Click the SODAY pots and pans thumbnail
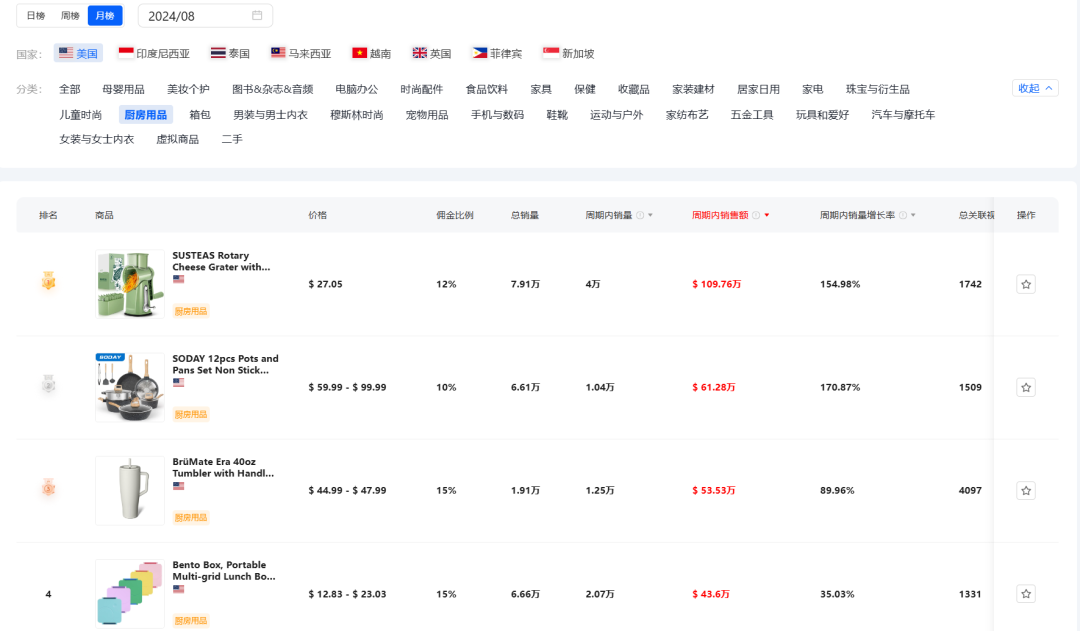The width and height of the screenshot is (1080, 631). (x=129, y=387)
